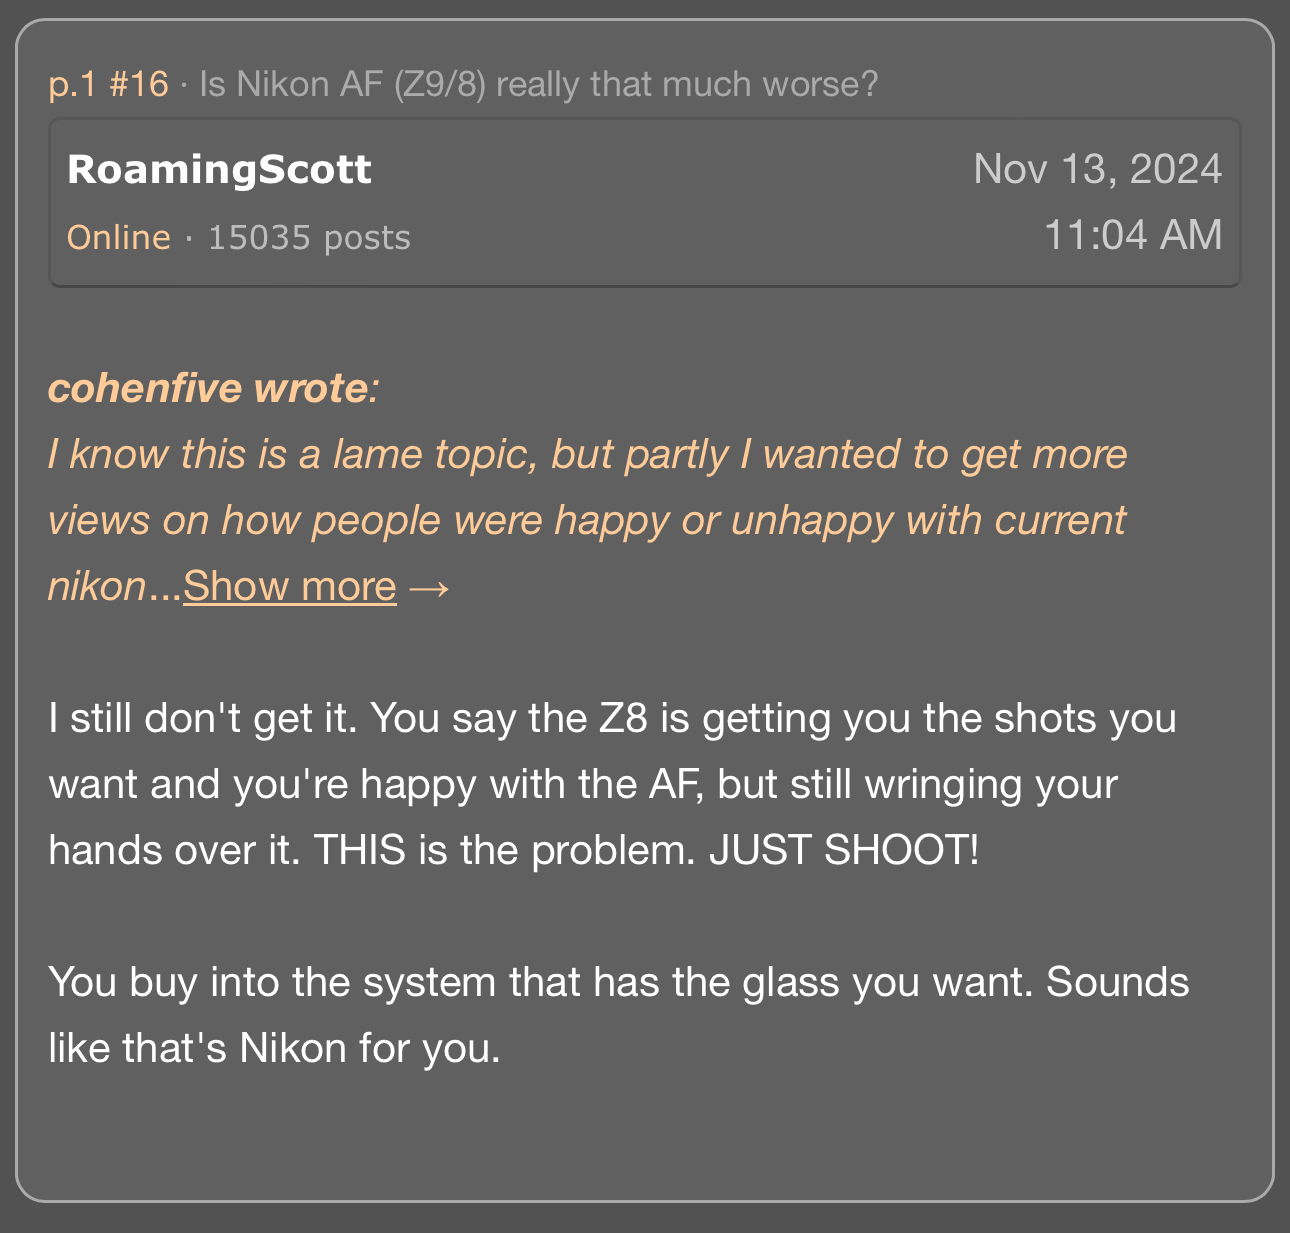This screenshot has height=1233, width=1290.
Task: Open the Nikon AF thread title
Action: click(x=538, y=84)
